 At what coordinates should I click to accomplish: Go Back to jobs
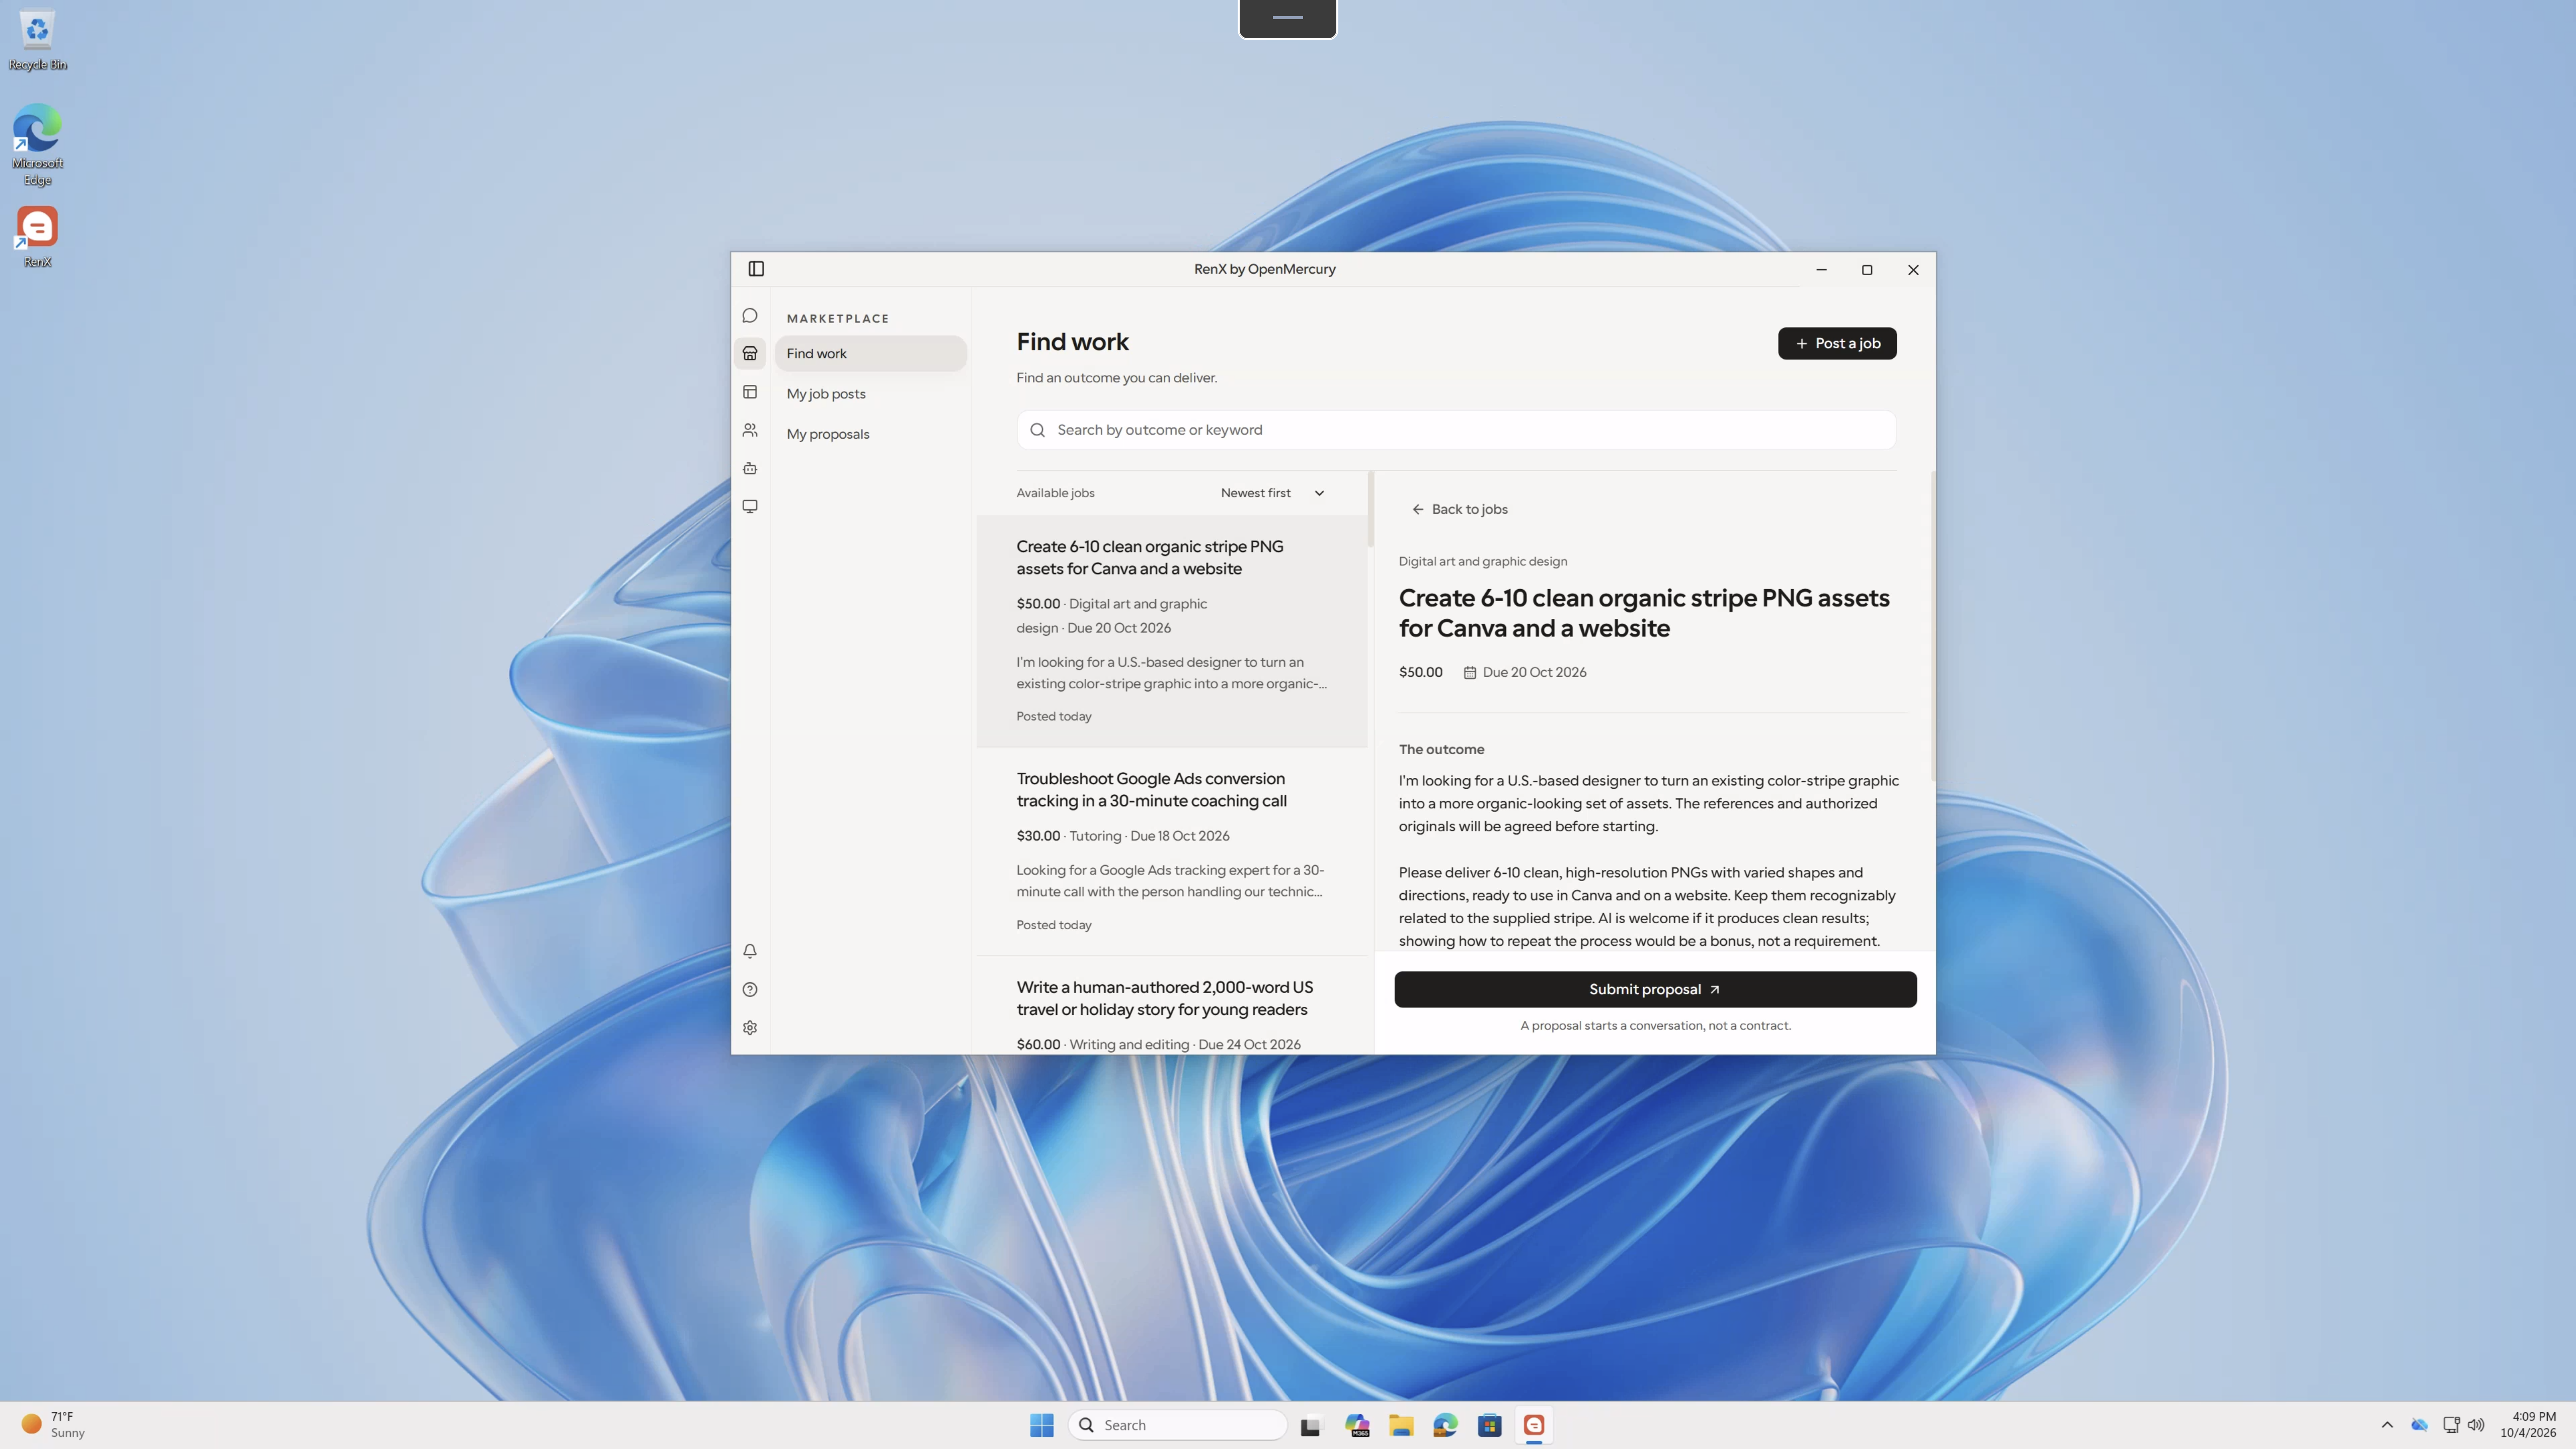click(x=1460, y=509)
